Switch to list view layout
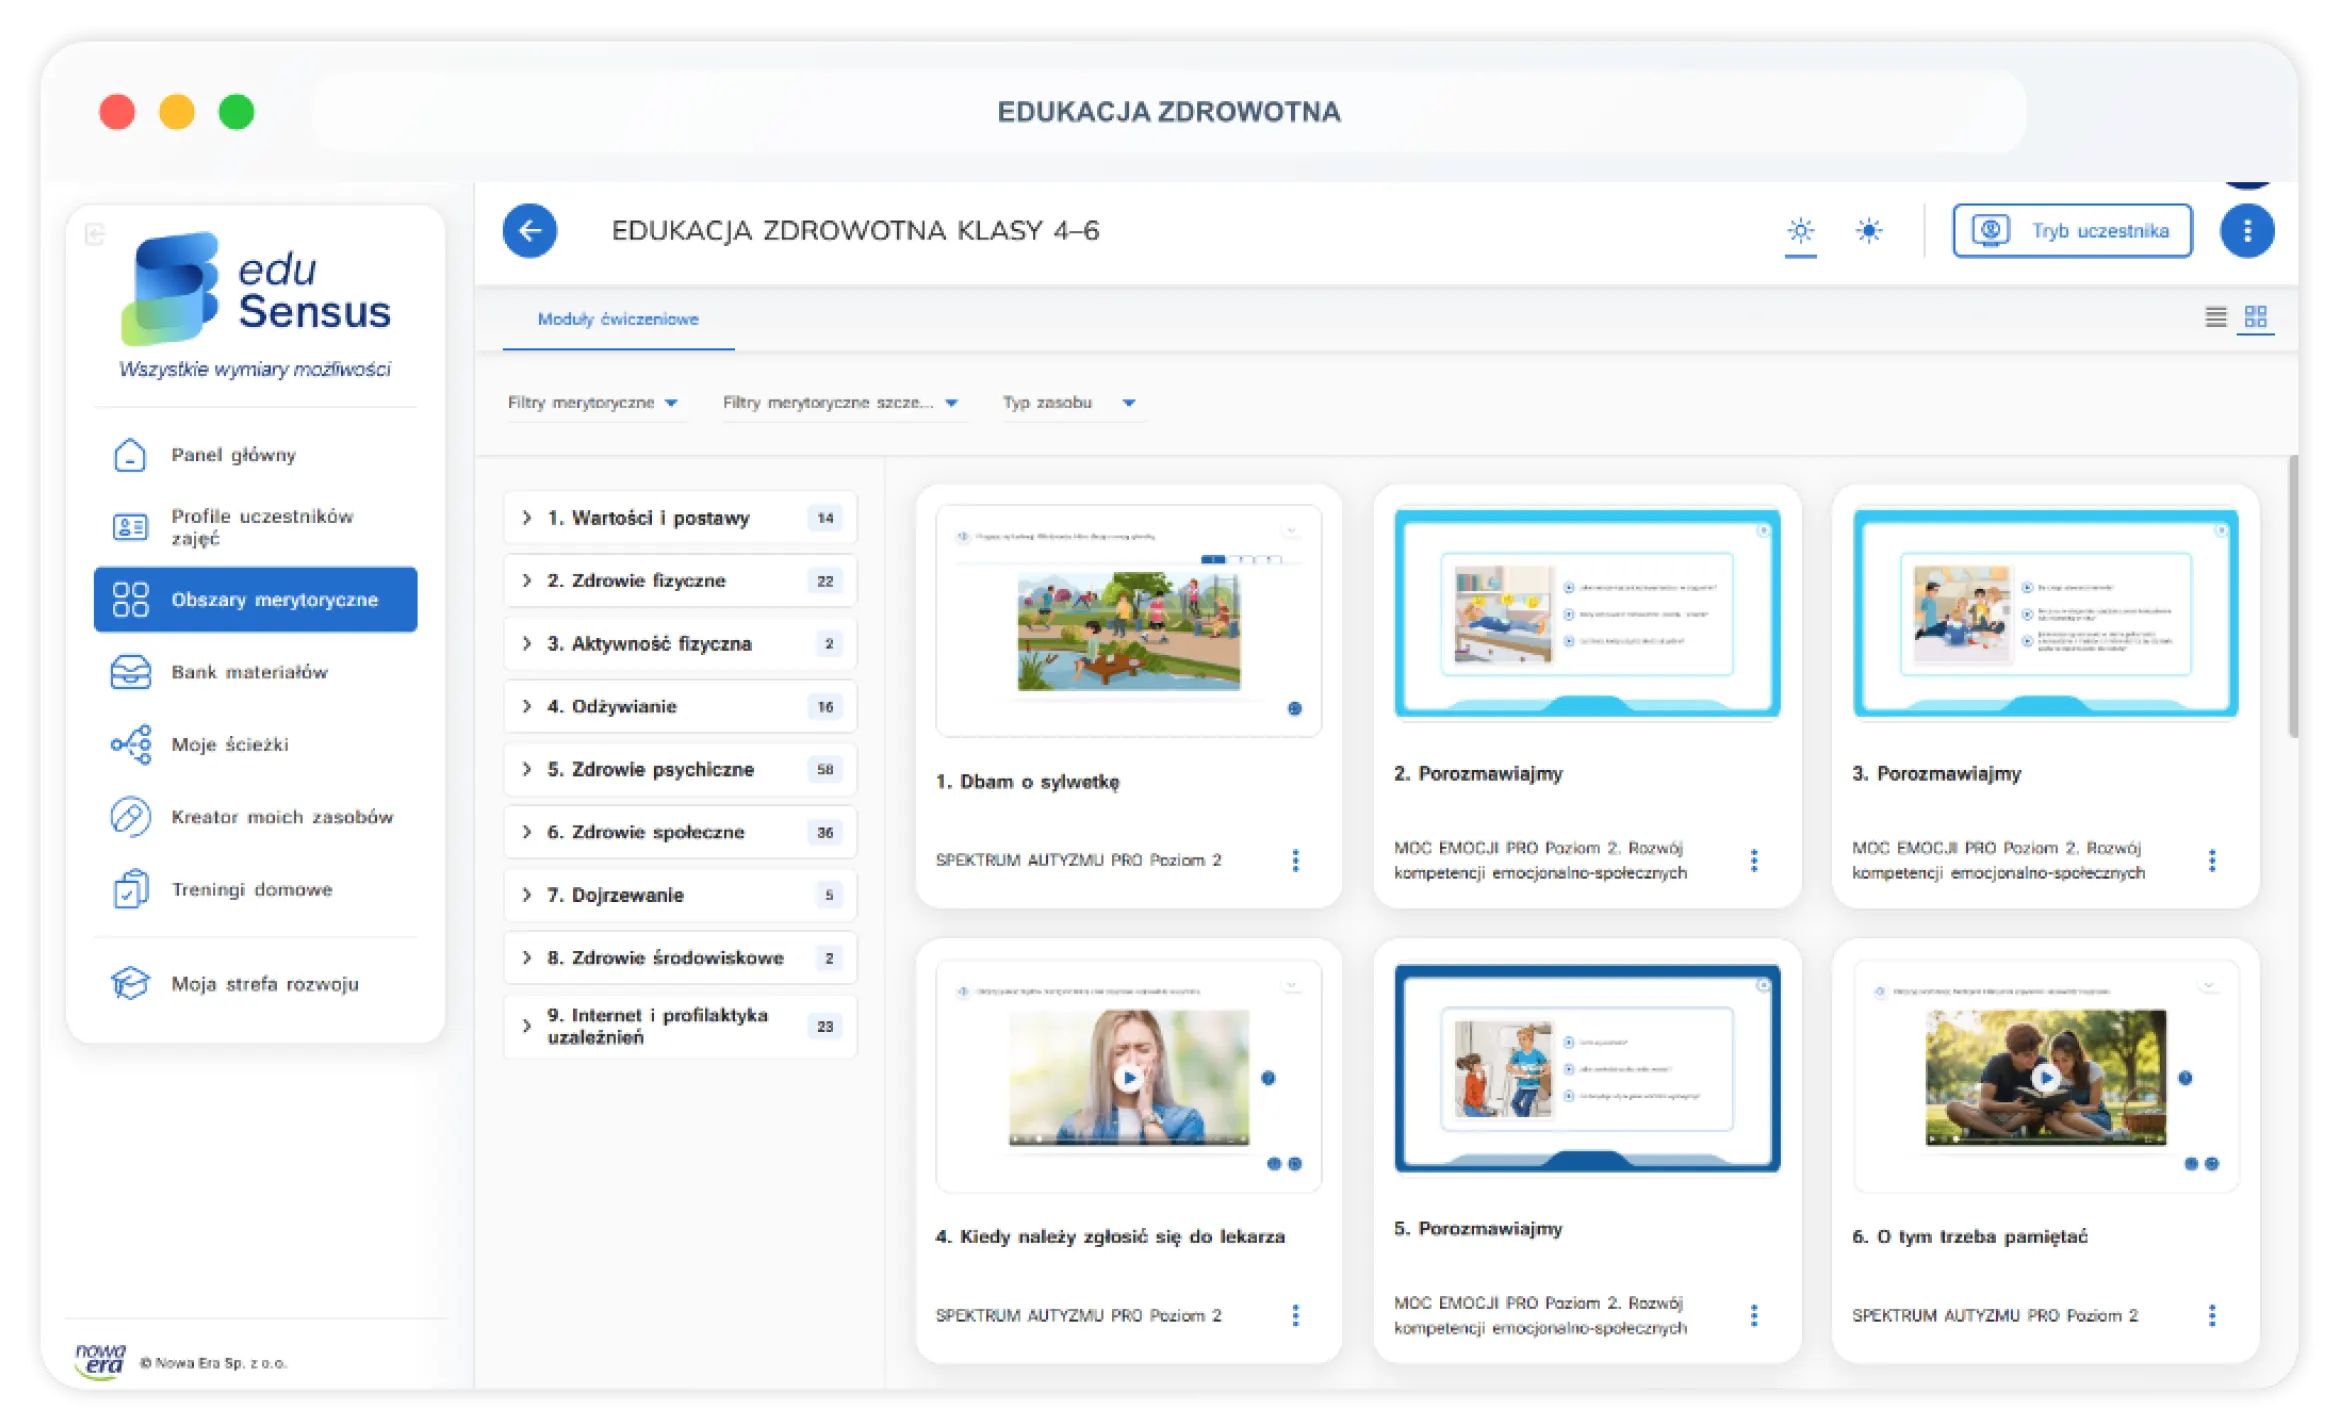The width and height of the screenshot is (2340, 1426). 2215,317
